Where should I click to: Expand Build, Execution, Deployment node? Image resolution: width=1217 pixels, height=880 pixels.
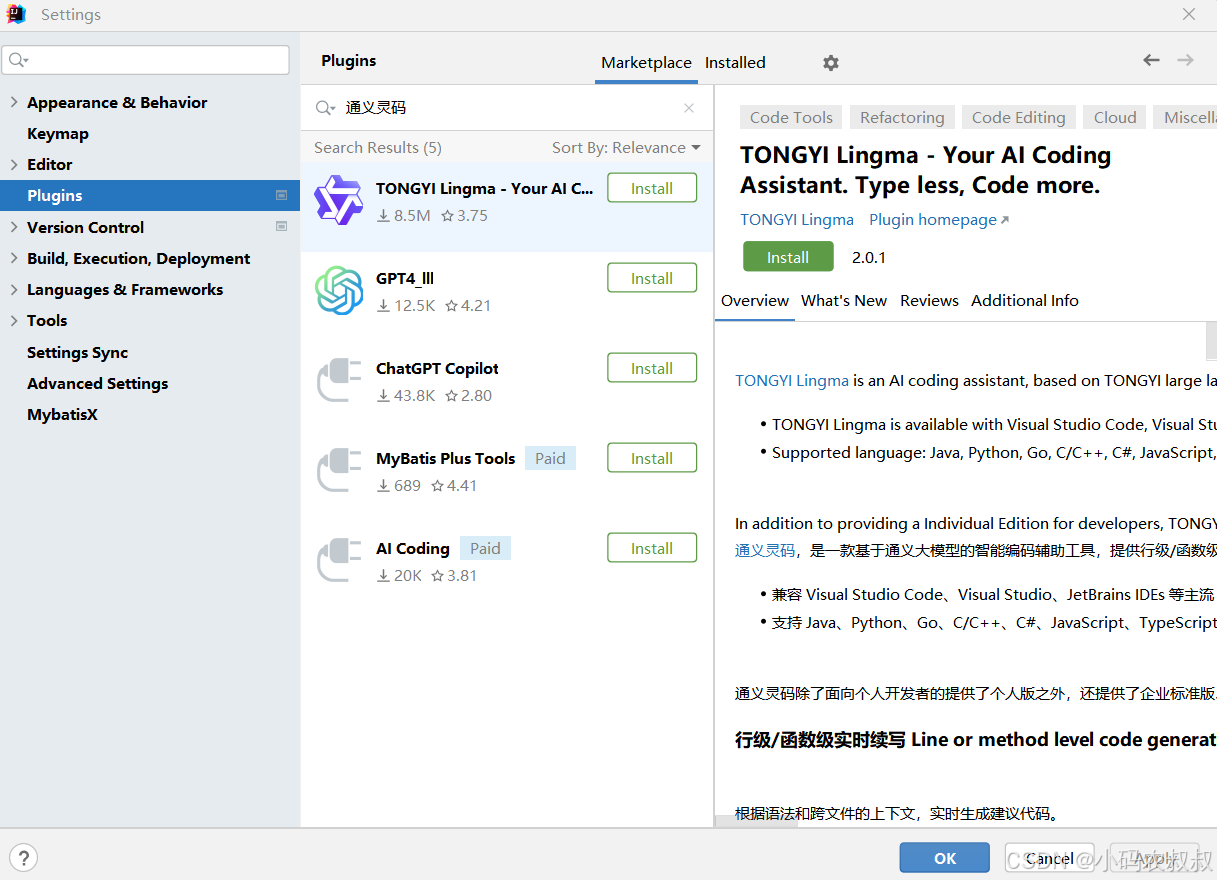13,258
